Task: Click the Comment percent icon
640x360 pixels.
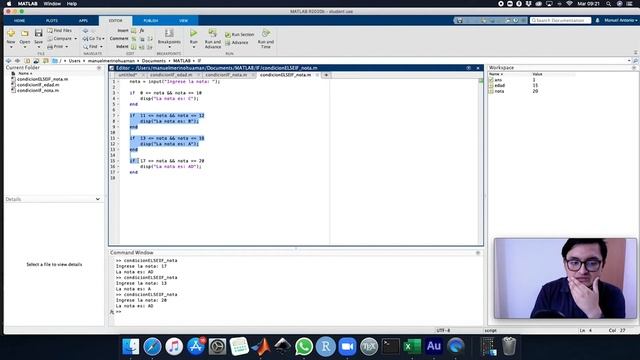Action: (x=134, y=39)
